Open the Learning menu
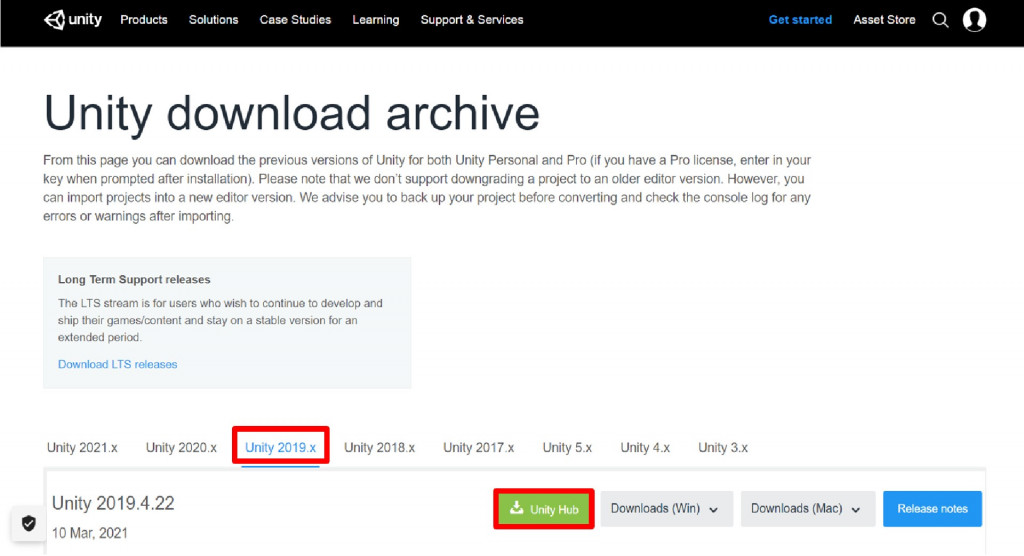The width and height of the screenshot is (1024, 556). pyautogui.click(x=376, y=20)
